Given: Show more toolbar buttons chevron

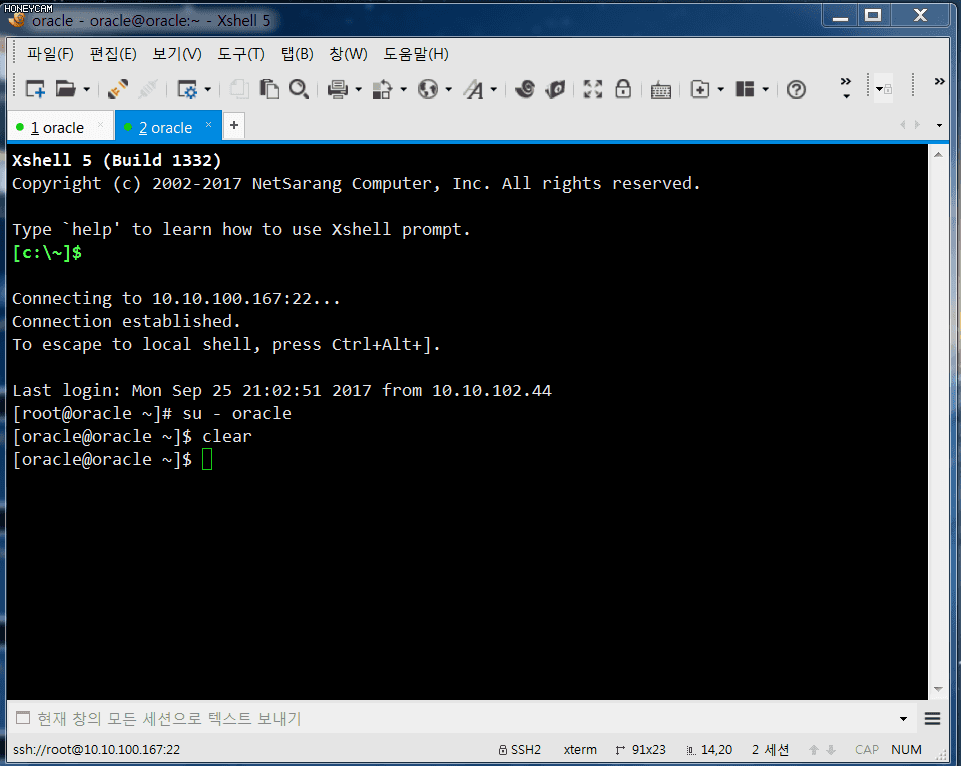Looking at the screenshot, I should (846, 88).
